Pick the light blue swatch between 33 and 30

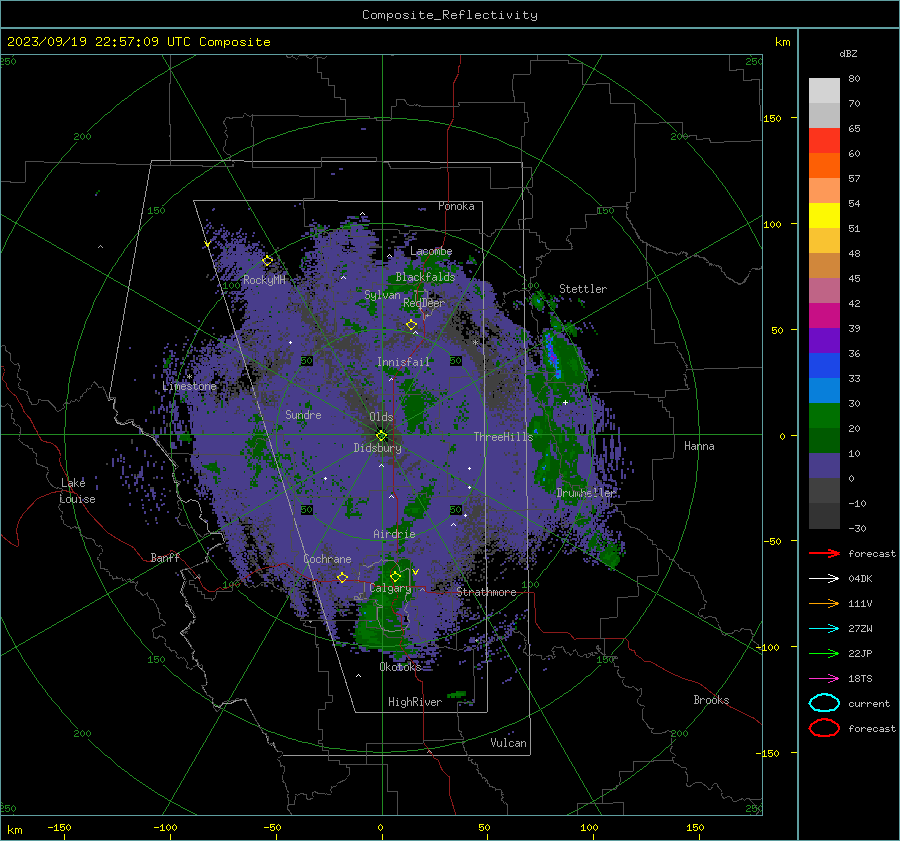pyautogui.click(x=824, y=391)
